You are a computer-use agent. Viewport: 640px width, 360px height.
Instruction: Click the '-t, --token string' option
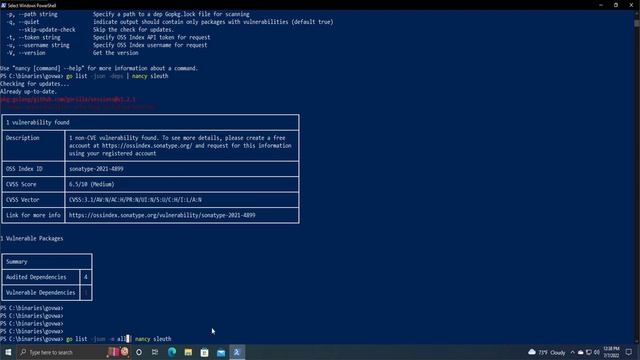(x=33, y=37)
